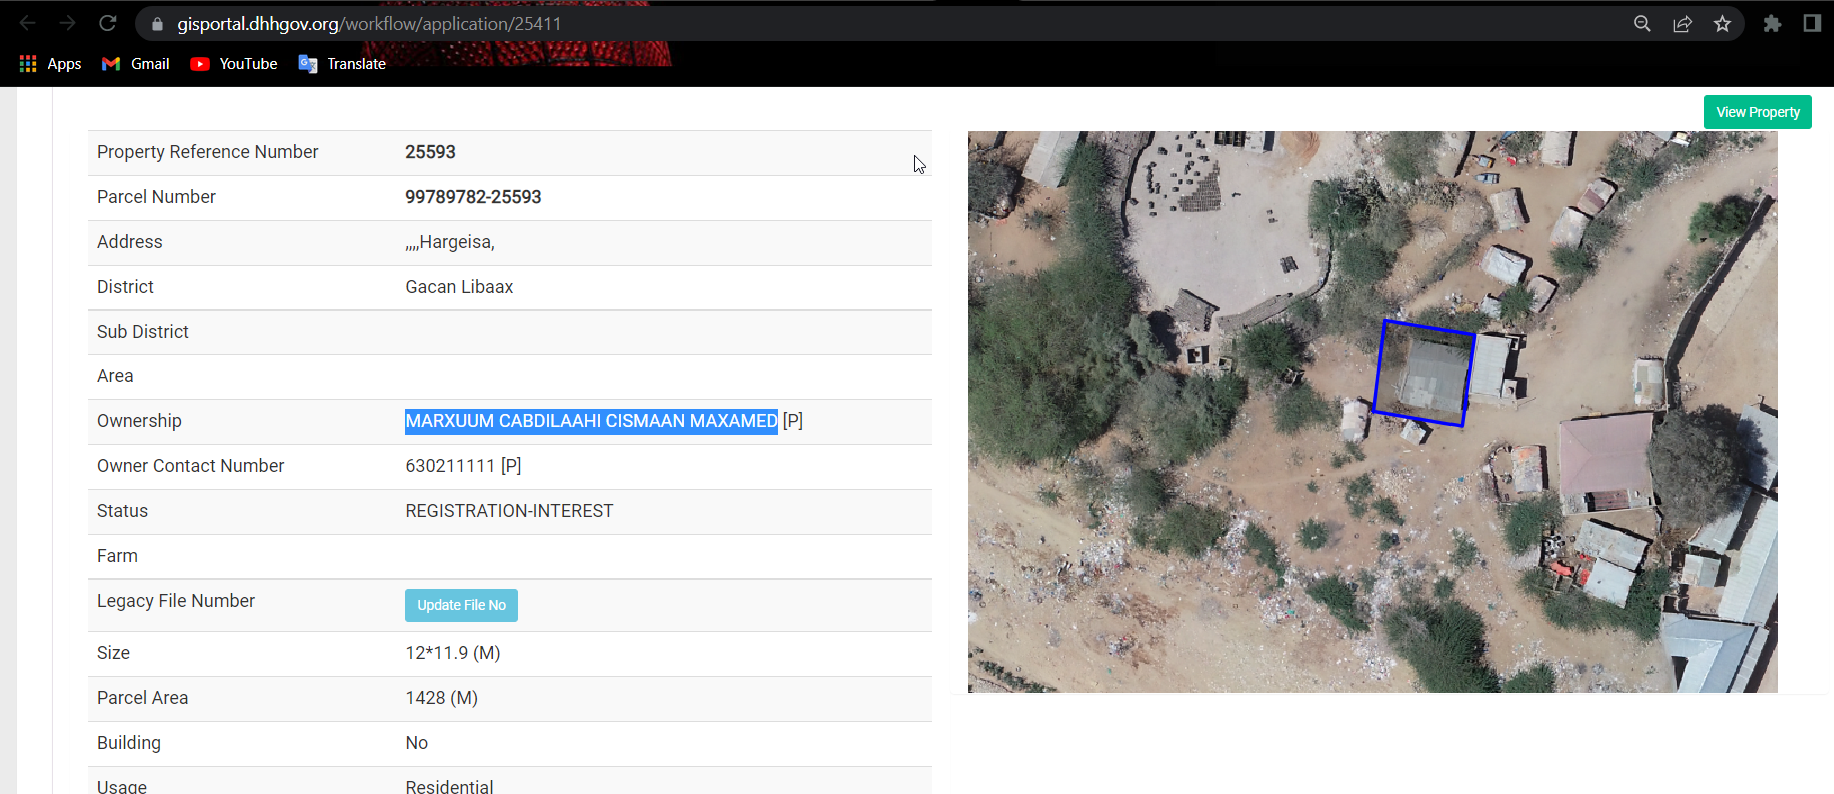Open the browser side panel icon
Image resolution: width=1834 pixels, height=794 pixels.
tap(1812, 23)
